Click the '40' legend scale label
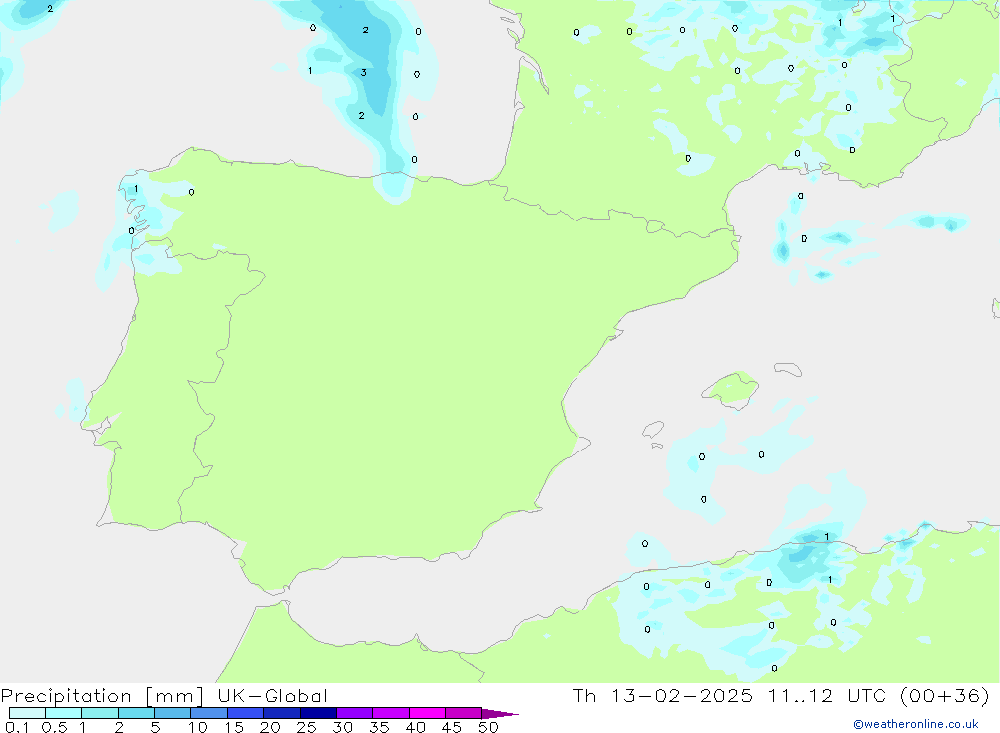Image resolution: width=1000 pixels, height=733 pixels. coord(416,727)
